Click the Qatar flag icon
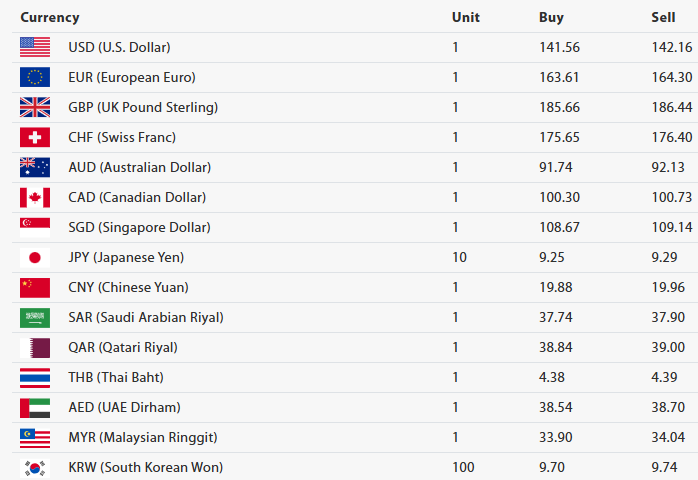Image resolution: width=698 pixels, height=480 pixels. (34, 347)
